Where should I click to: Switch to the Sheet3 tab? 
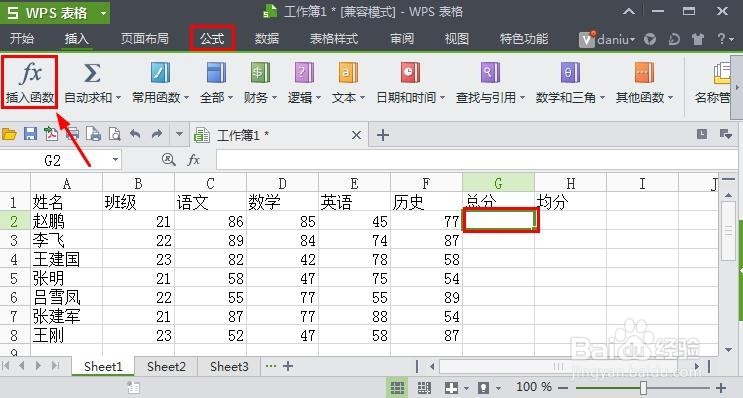tap(229, 366)
